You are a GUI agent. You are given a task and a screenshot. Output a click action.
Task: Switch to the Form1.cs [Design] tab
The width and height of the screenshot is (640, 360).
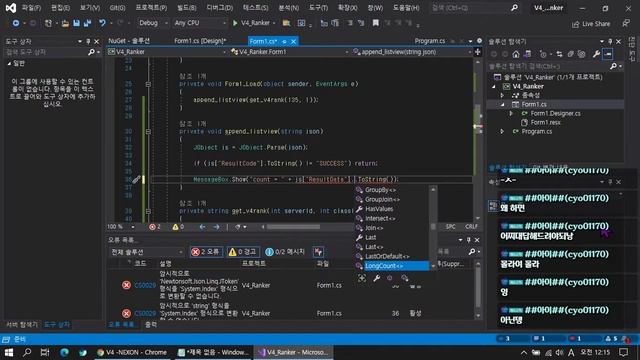click(x=200, y=41)
